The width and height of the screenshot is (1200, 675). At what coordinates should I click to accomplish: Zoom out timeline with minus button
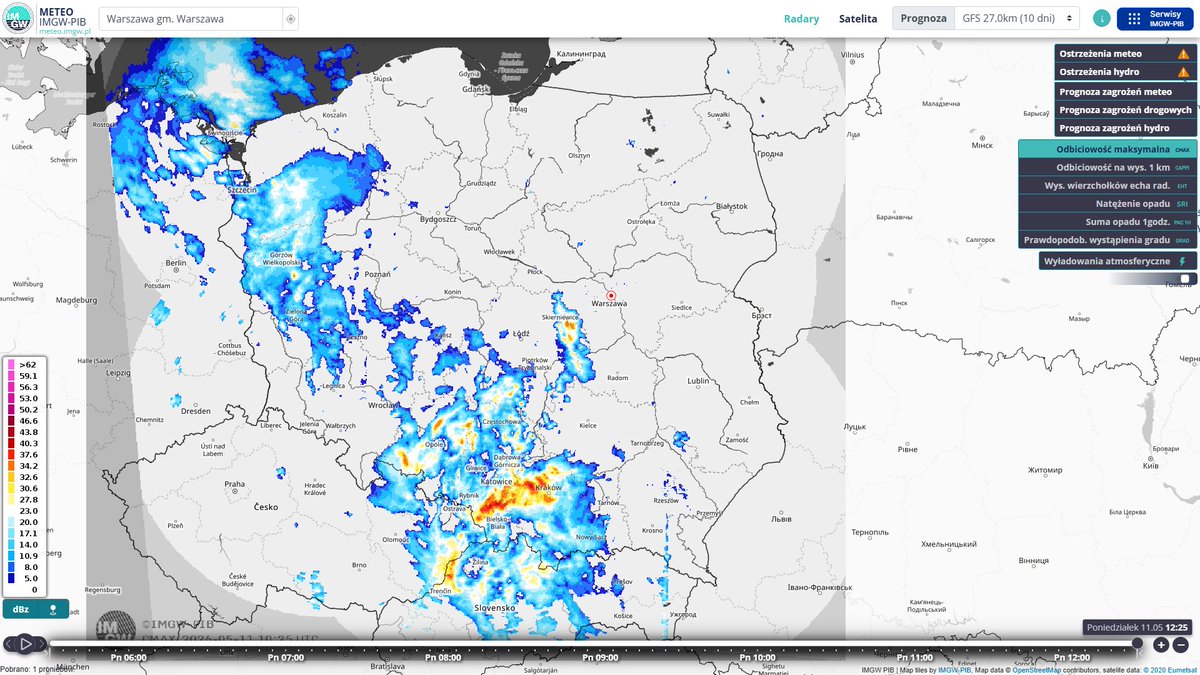click(1181, 645)
